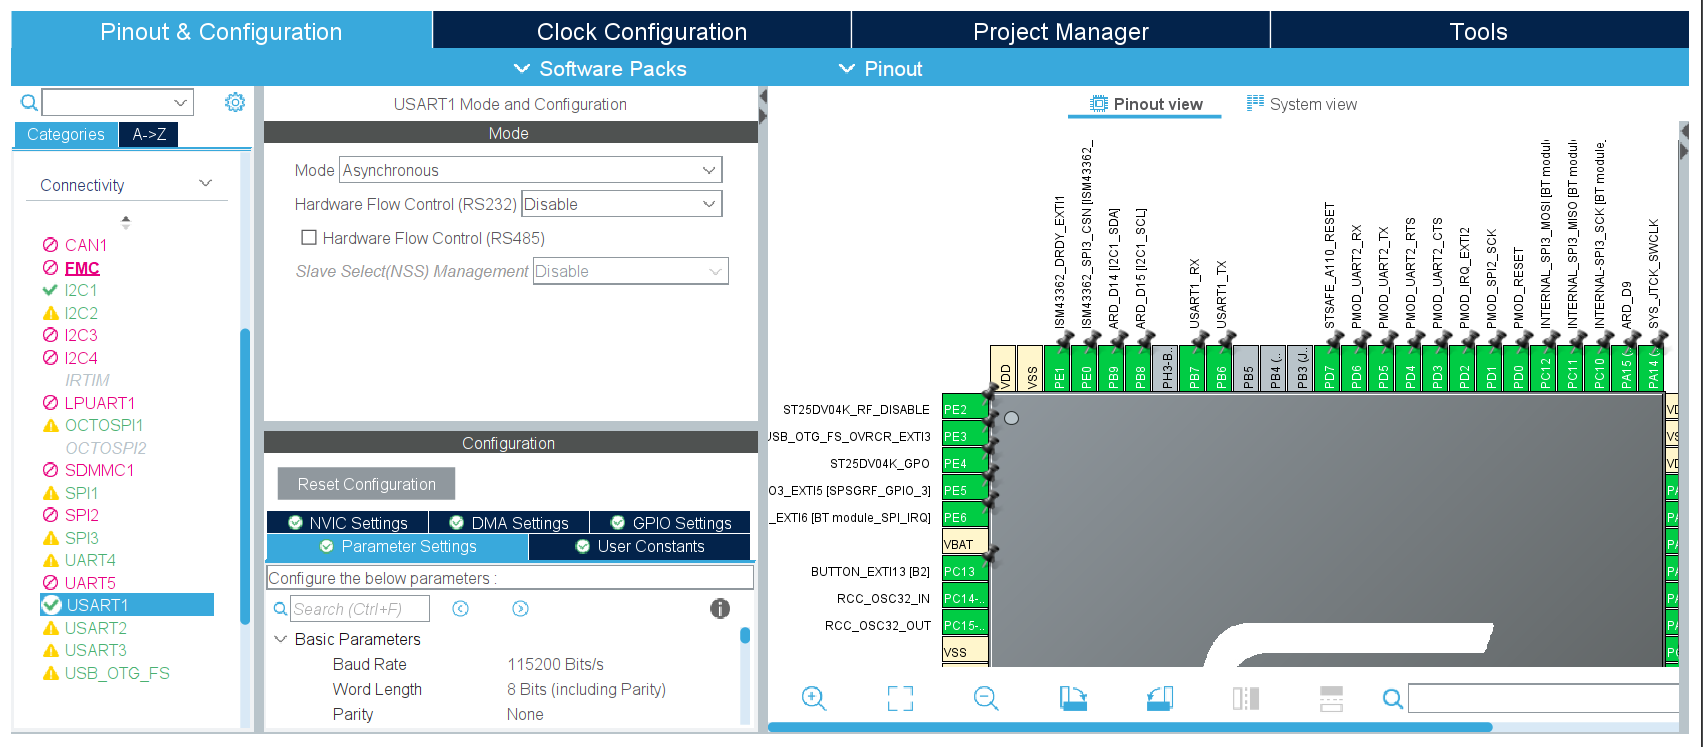Enable Hardware Flow Control (RS485) checkbox
Viewport: 1703px width, 747px height.
tap(309, 238)
